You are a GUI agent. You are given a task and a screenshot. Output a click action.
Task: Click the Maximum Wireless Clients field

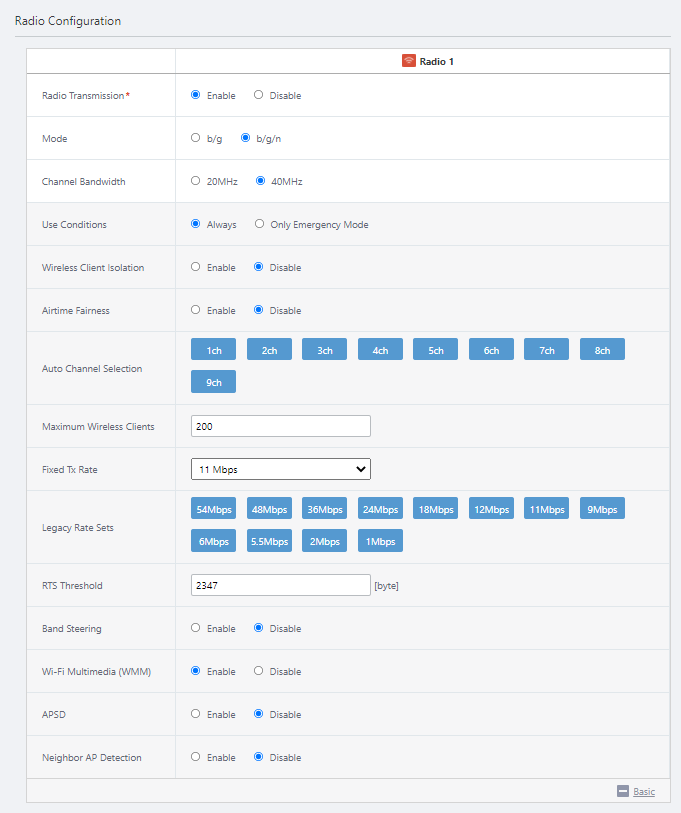[280, 426]
